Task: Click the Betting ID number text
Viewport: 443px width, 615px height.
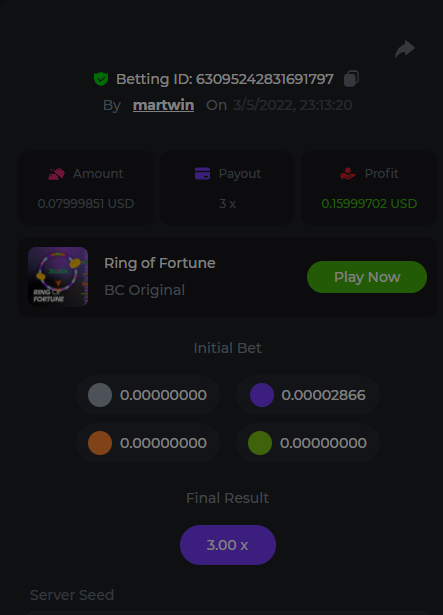Action: click(x=264, y=79)
